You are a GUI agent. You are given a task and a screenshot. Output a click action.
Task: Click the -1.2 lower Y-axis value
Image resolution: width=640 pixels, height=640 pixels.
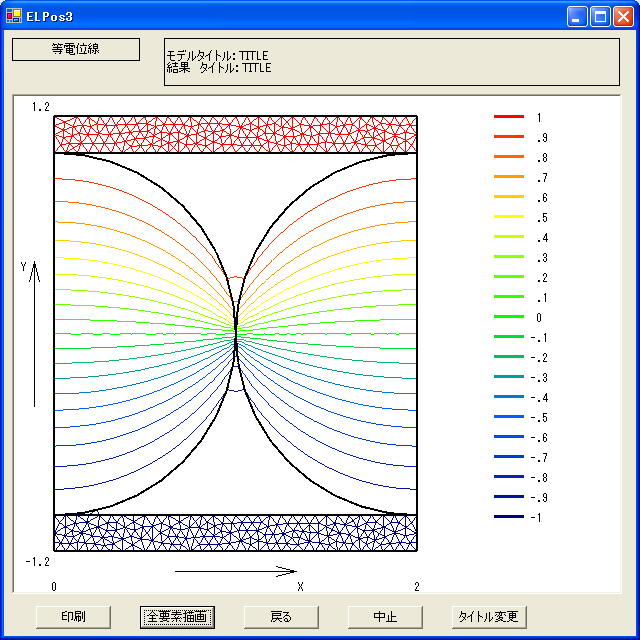click(x=38, y=562)
